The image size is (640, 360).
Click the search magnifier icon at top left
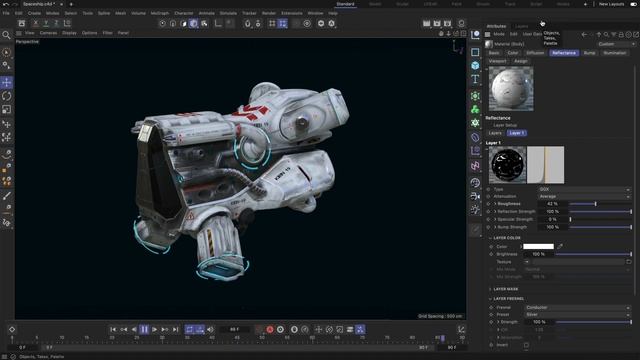pos(6,35)
